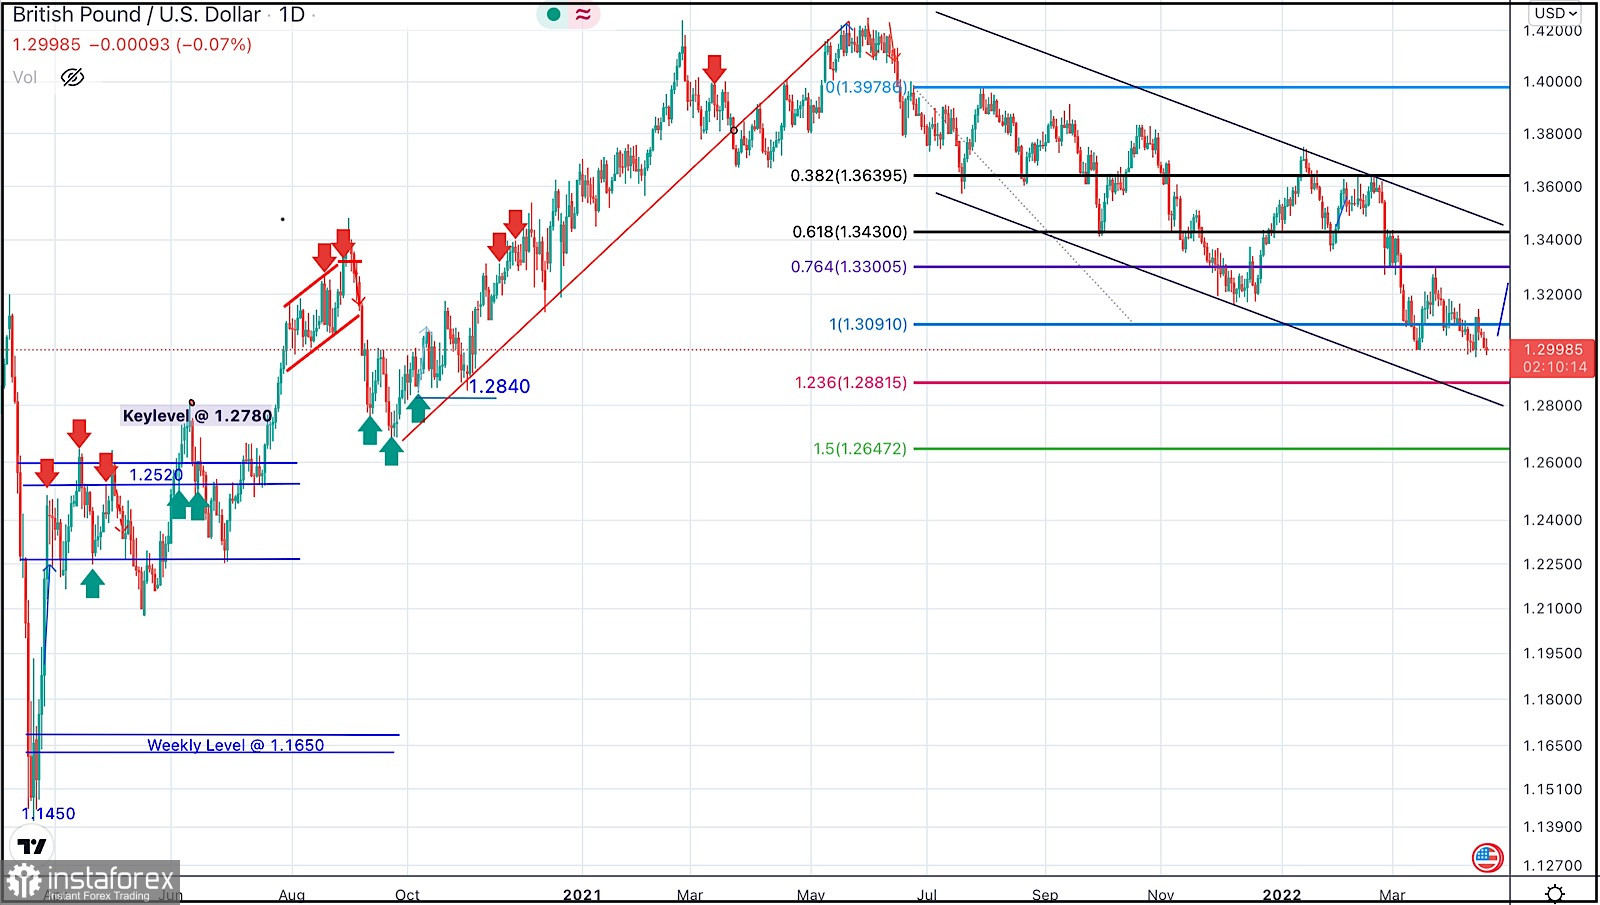Viewport: 1600px width, 905px height.
Task: Click the Aug label on time axis
Action: click(292, 895)
